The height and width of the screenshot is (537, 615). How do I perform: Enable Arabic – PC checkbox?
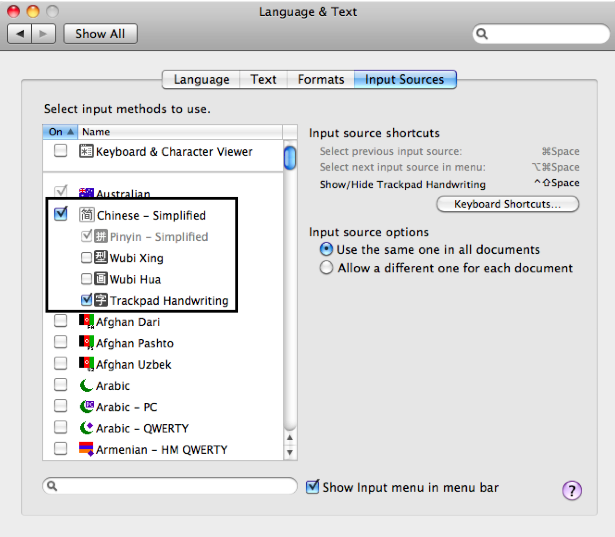click(x=60, y=406)
